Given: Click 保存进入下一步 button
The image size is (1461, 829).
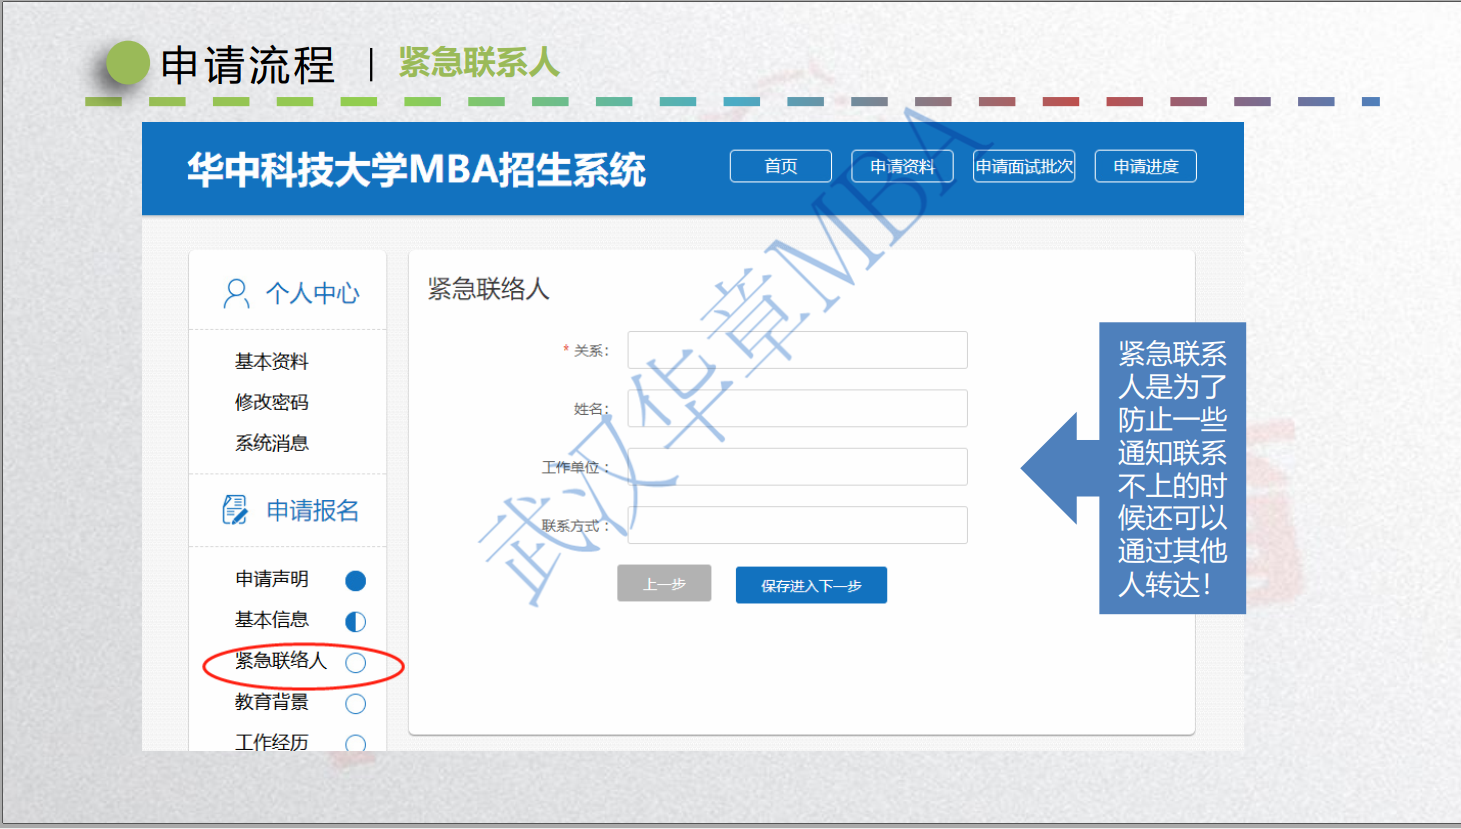Looking at the screenshot, I should 811,585.
